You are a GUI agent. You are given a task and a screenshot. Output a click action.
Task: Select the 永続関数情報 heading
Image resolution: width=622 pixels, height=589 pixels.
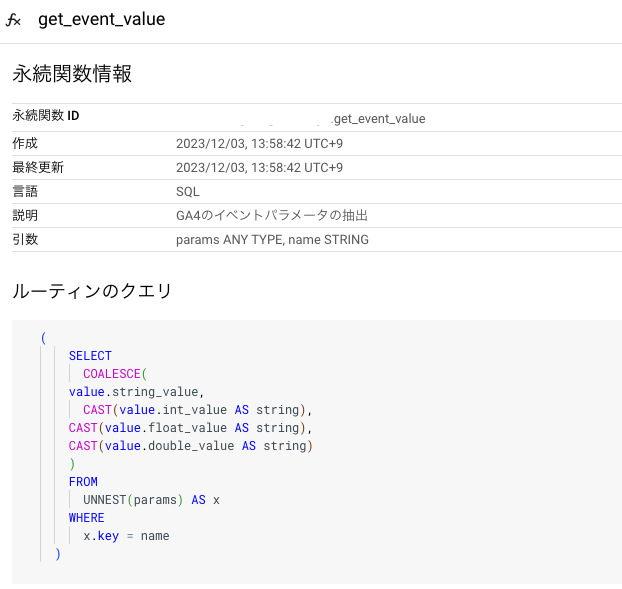click(72, 74)
